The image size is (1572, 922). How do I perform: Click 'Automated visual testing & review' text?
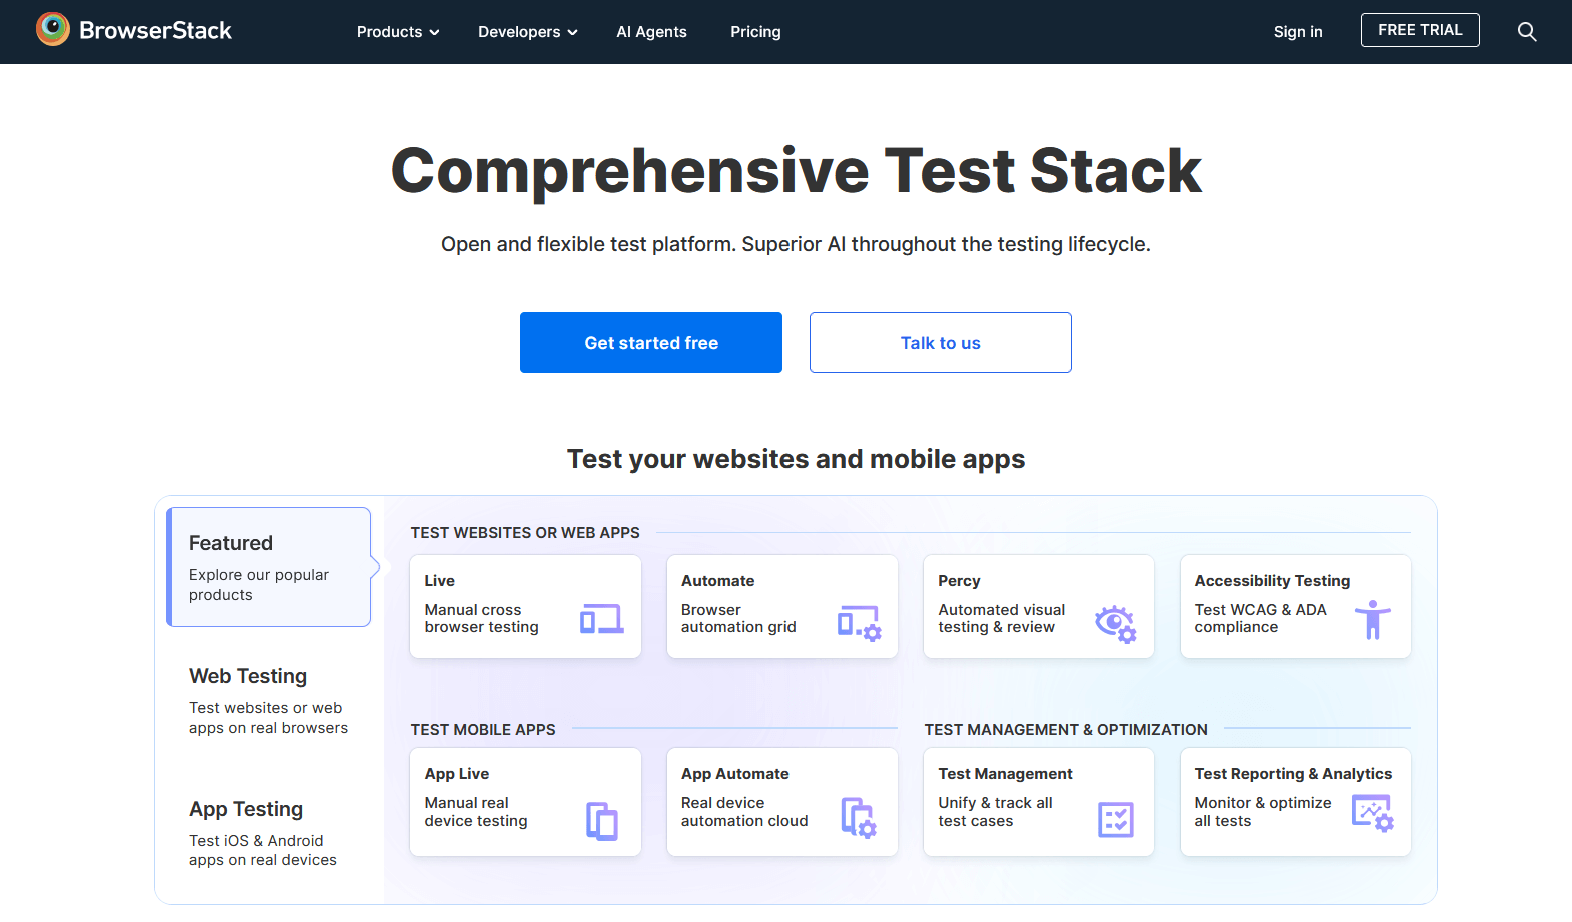1001,618
